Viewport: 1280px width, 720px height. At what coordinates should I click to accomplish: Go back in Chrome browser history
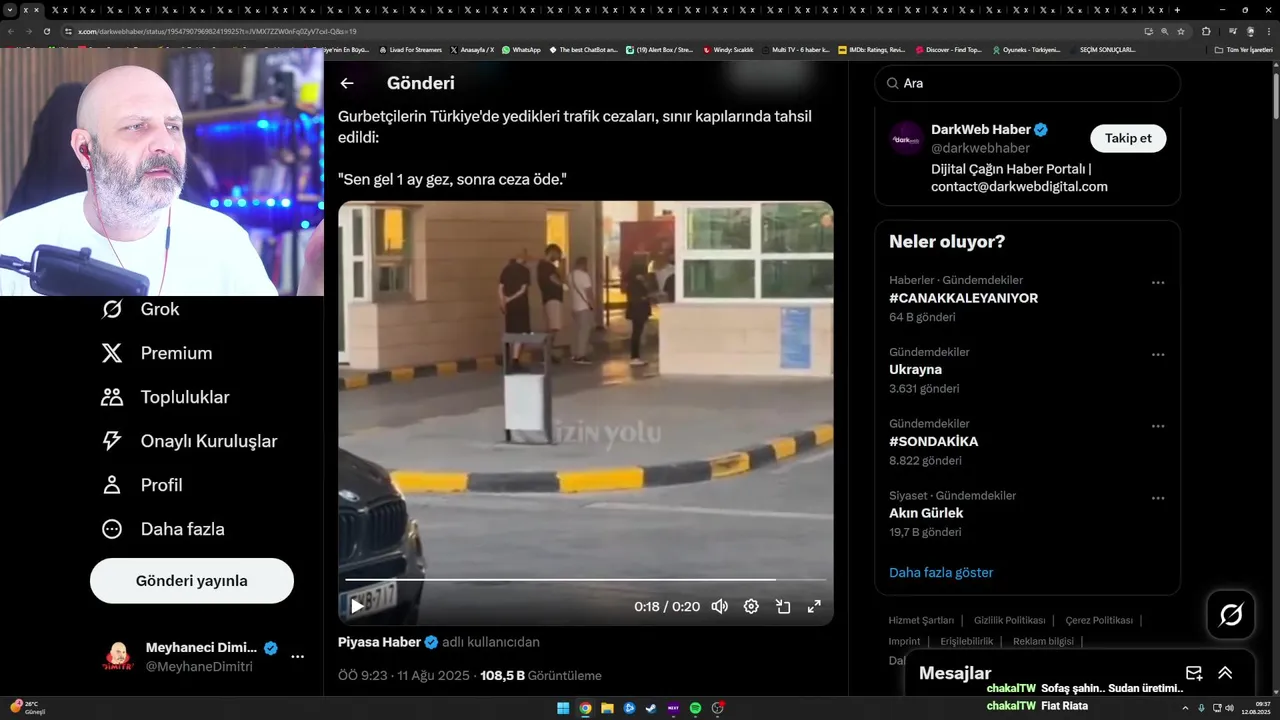[x=10, y=31]
